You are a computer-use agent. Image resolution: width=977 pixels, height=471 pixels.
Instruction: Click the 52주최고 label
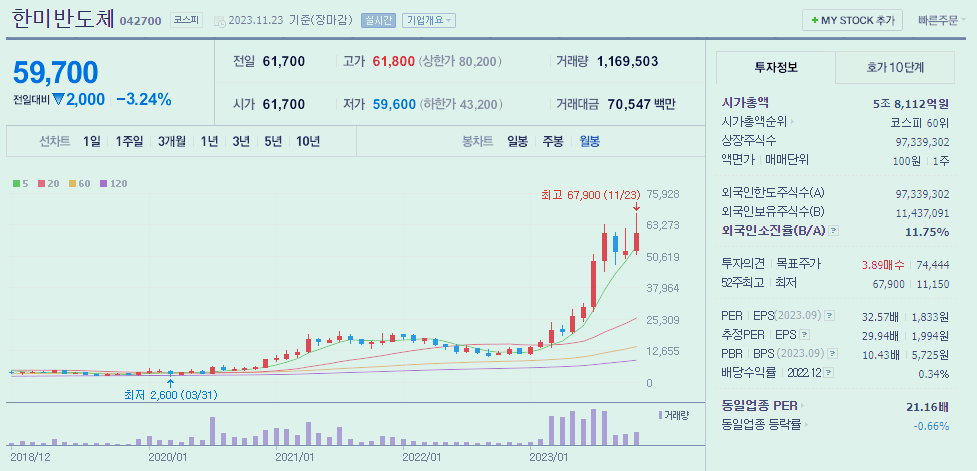pyautogui.click(x=742, y=283)
